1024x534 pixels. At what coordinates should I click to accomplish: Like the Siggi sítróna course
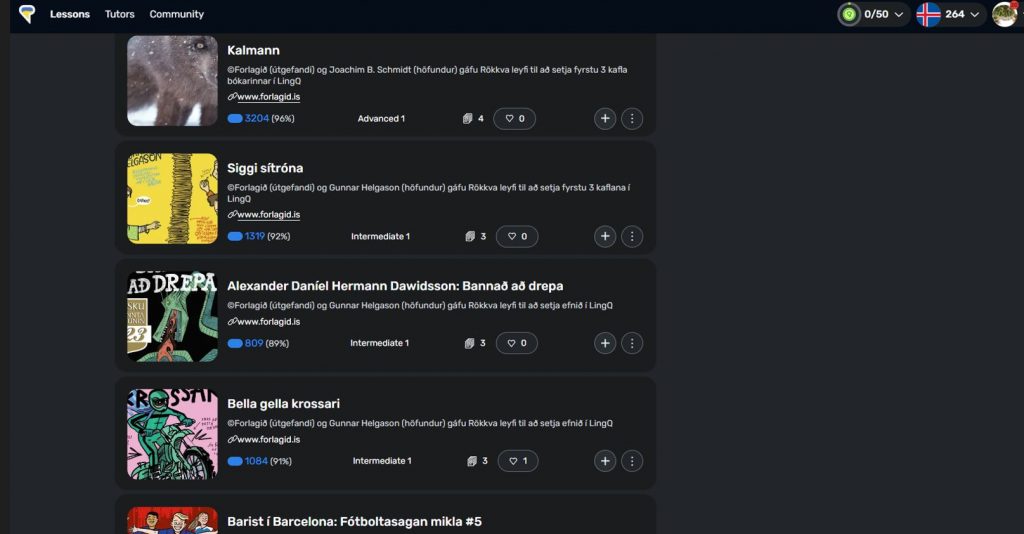(517, 236)
